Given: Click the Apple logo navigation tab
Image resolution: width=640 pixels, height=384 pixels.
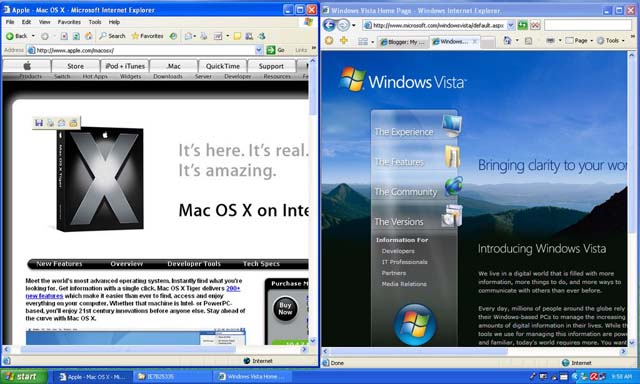Looking at the screenshot, I should 27,66.
